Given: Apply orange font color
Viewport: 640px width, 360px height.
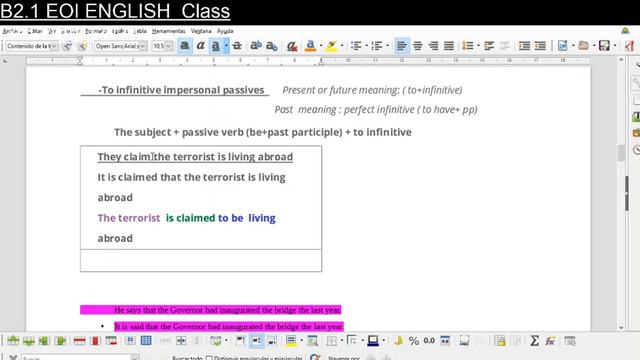Looking at the screenshot, I should (311, 46).
